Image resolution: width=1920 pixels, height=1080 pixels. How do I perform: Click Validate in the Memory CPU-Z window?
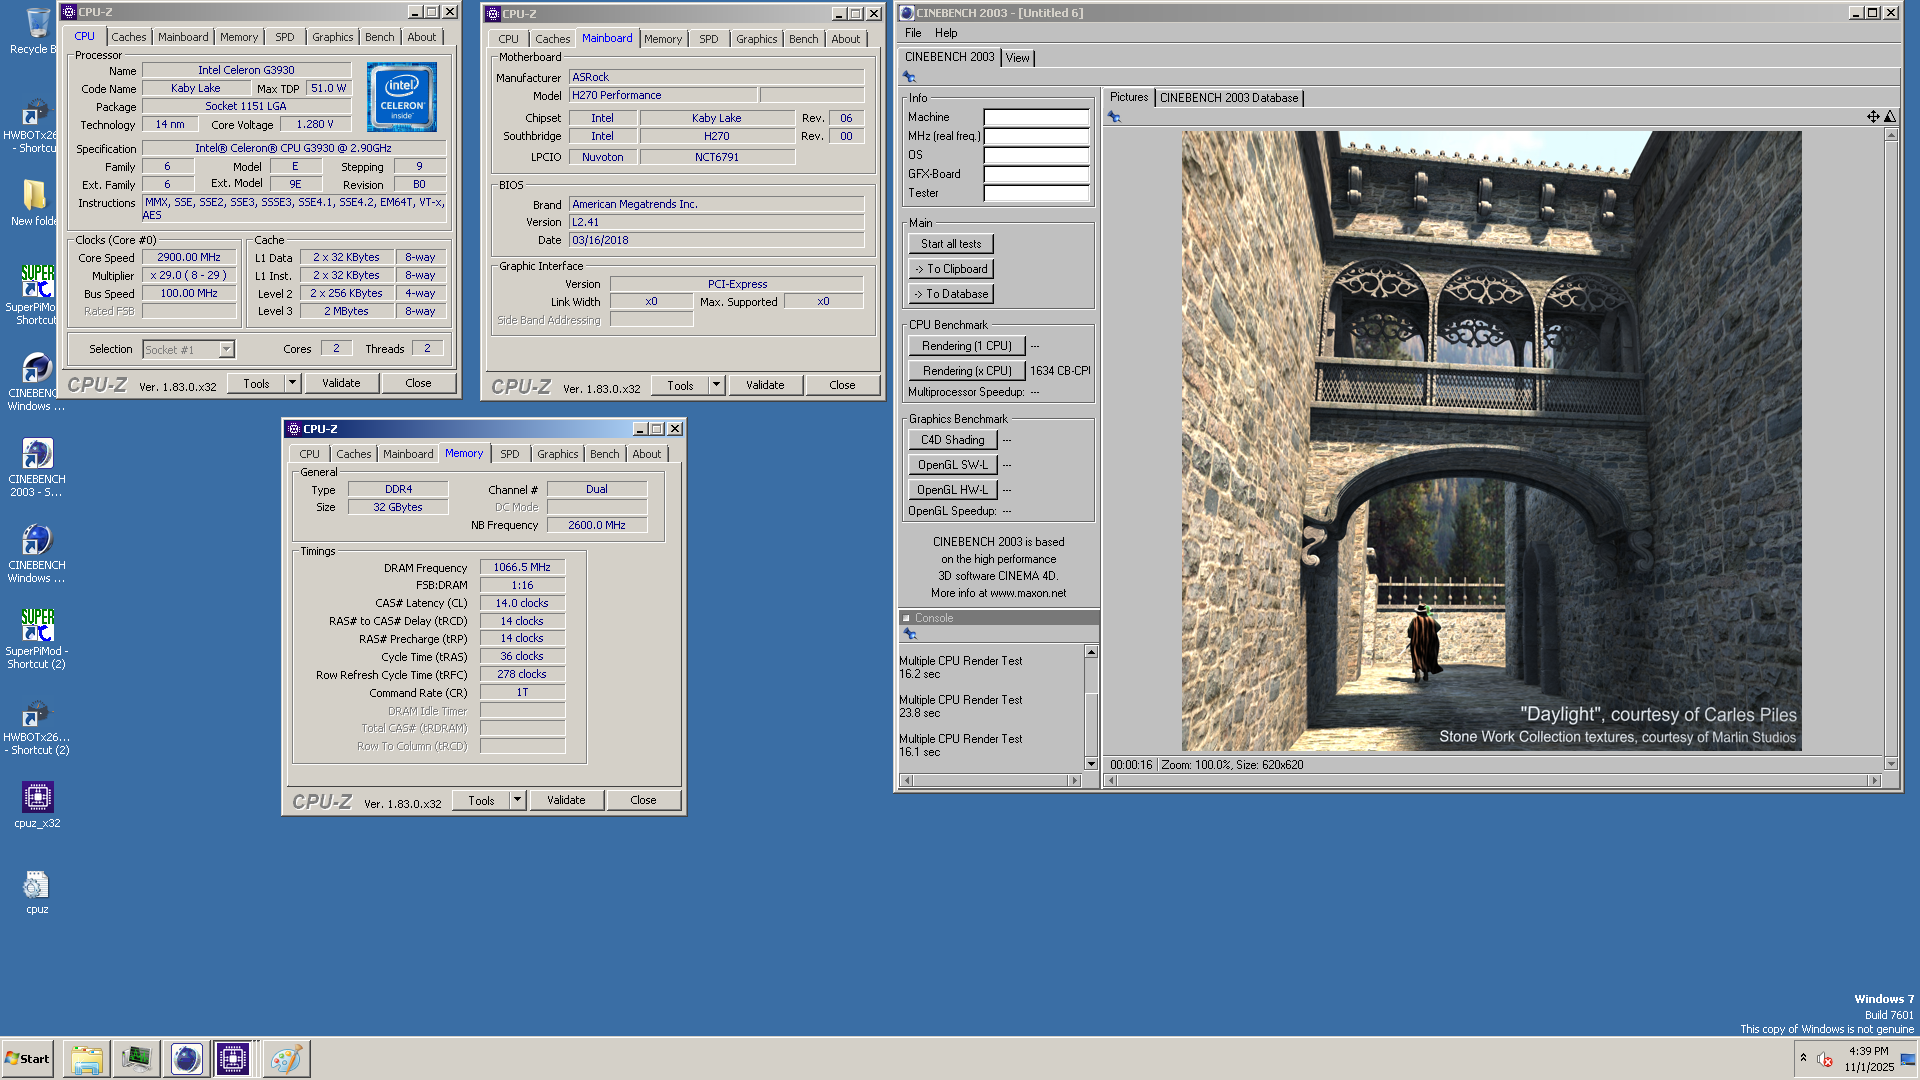[x=566, y=800]
